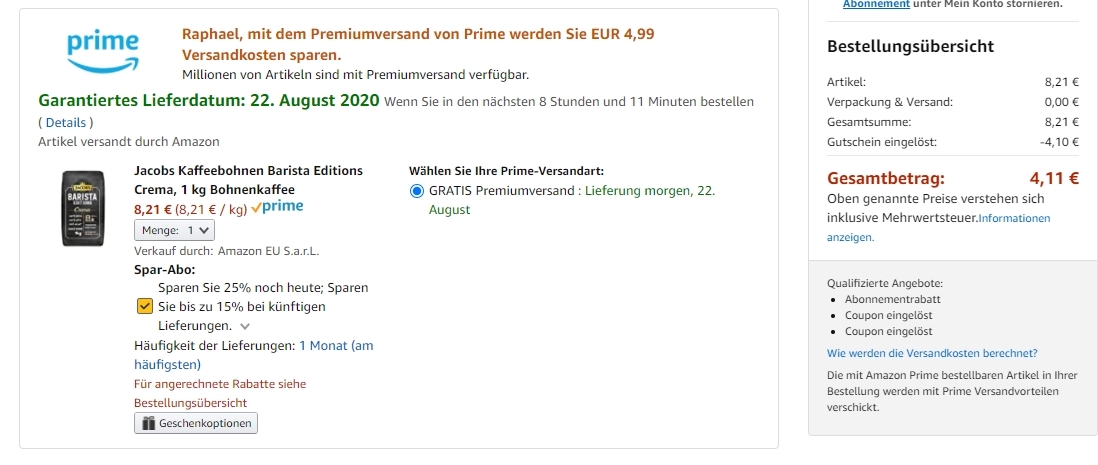Click the 'Sparen Sie 25% noch heute' label

coord(263,287)
